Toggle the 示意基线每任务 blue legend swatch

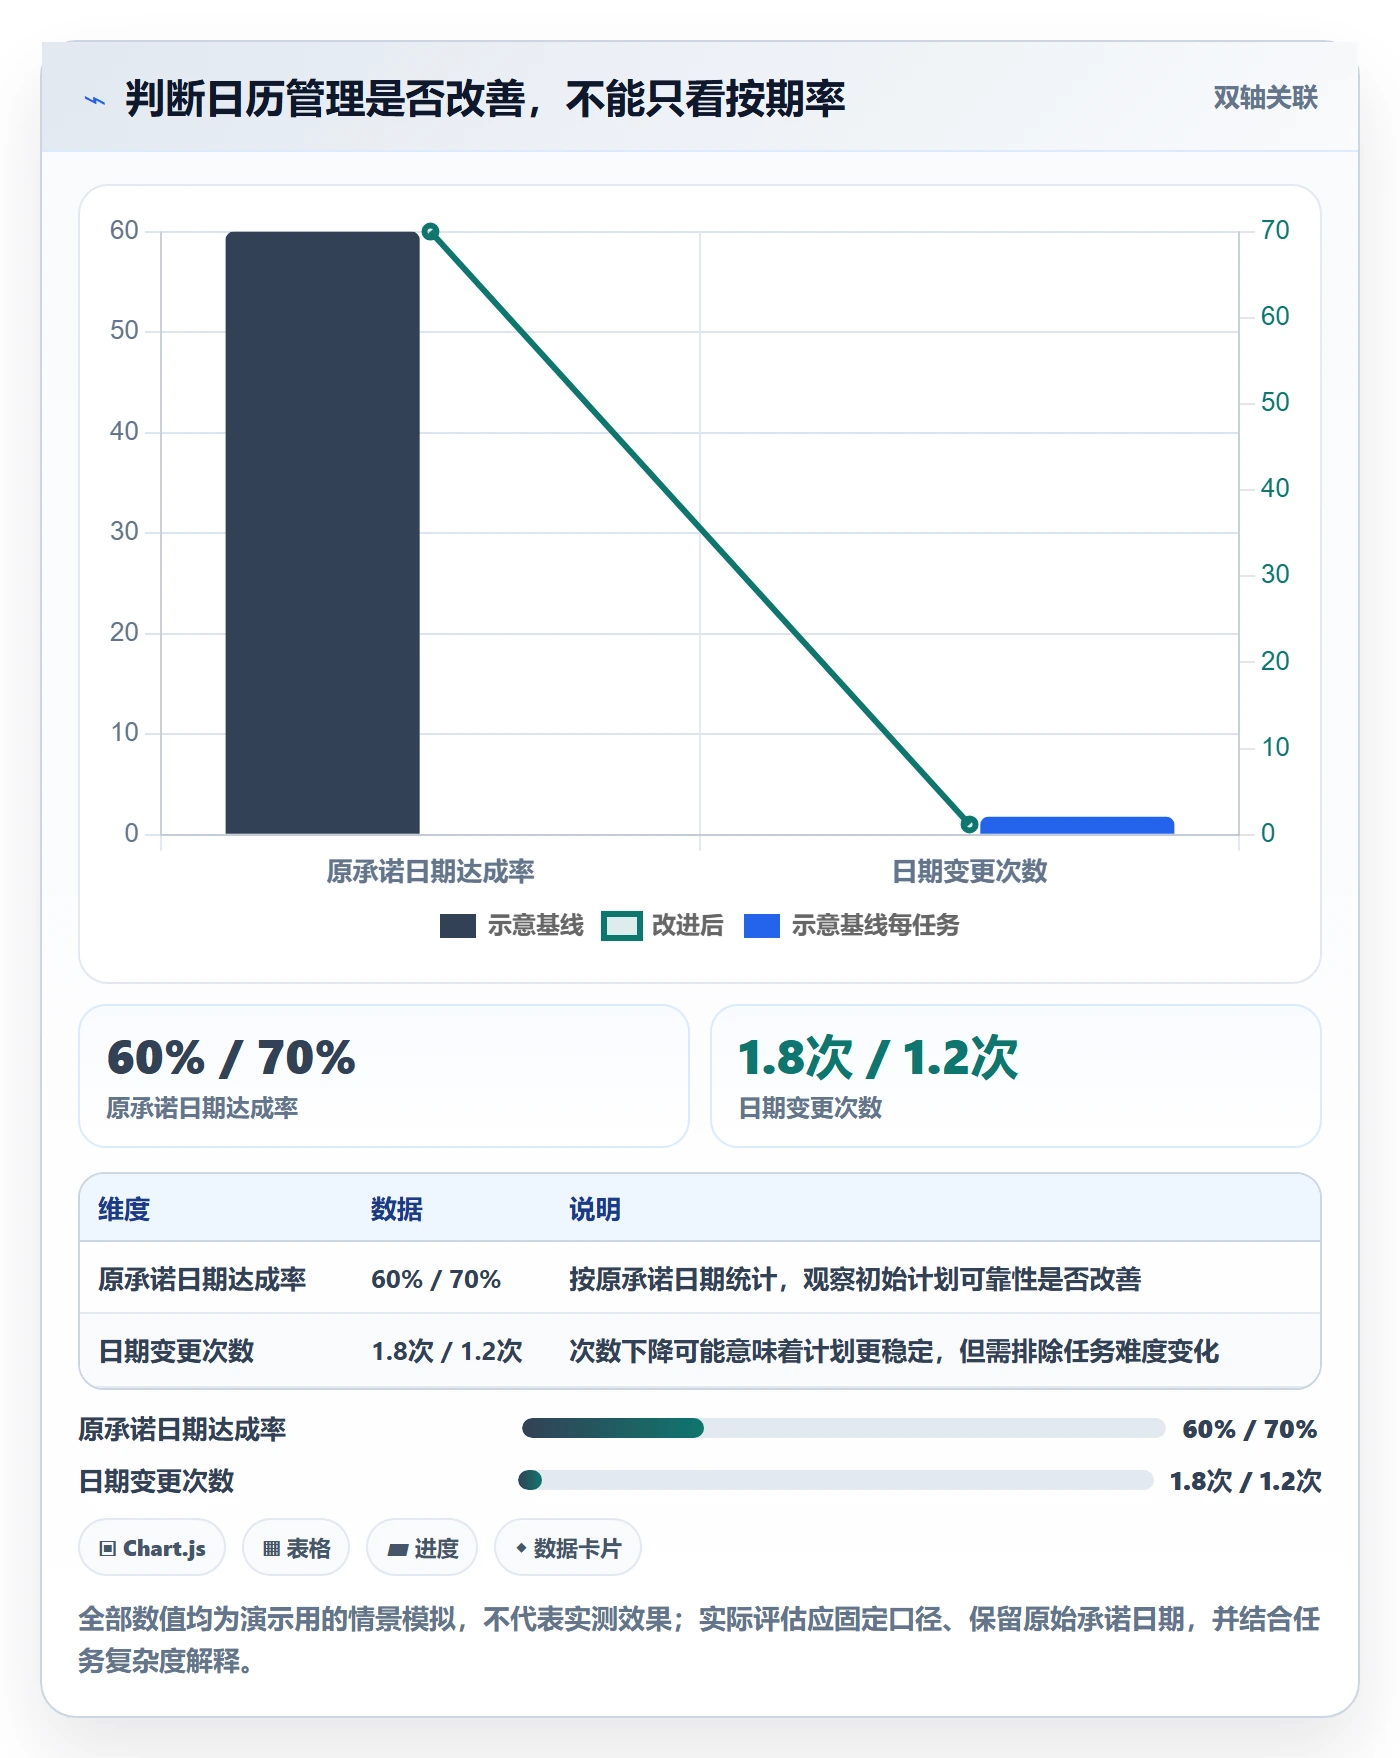pos(762,926)
